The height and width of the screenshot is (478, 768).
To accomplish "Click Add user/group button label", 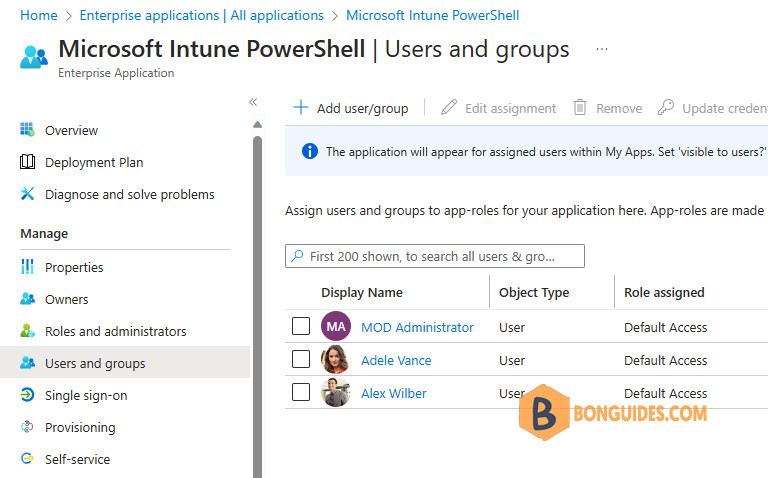I will click(x=362, y=108).
